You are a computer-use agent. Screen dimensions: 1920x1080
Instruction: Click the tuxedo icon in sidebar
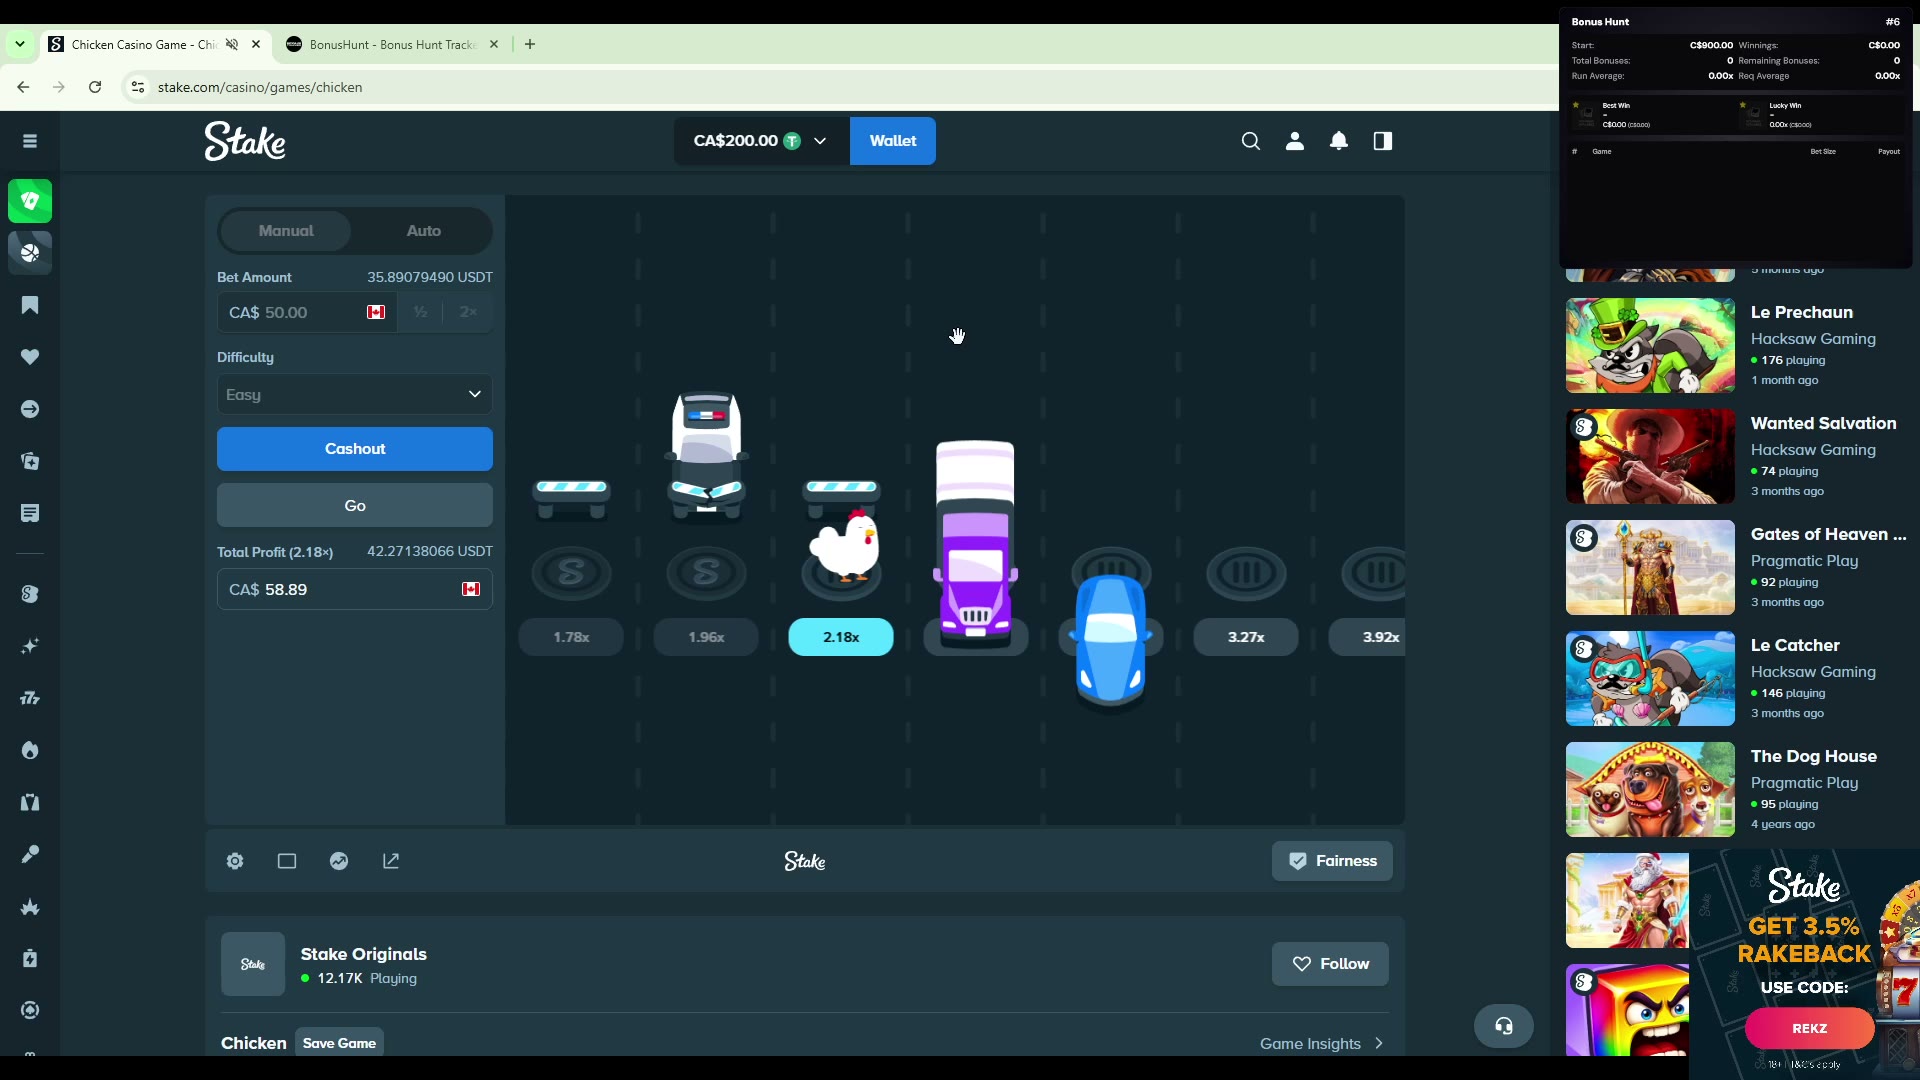30,802
